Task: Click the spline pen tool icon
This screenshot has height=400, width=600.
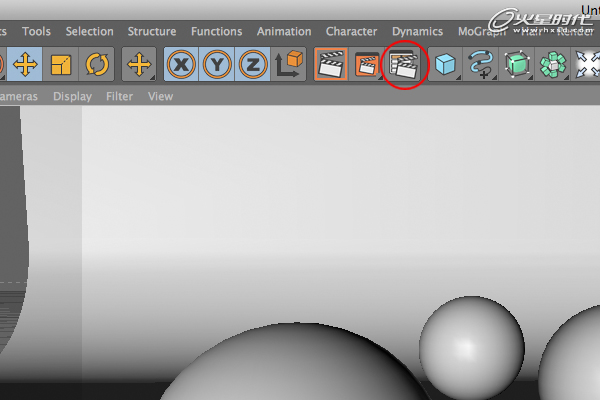Action: pyautogui.click(x=479, y=66)
